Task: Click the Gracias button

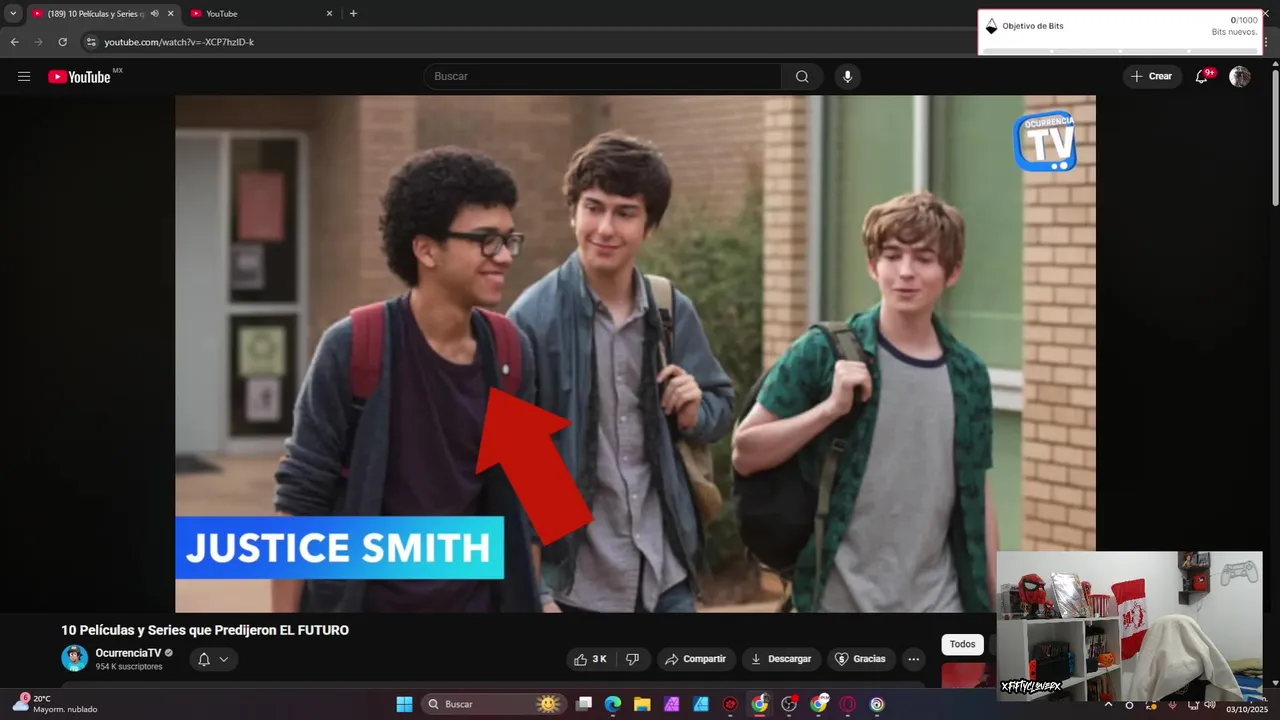Action: [861, 659]
